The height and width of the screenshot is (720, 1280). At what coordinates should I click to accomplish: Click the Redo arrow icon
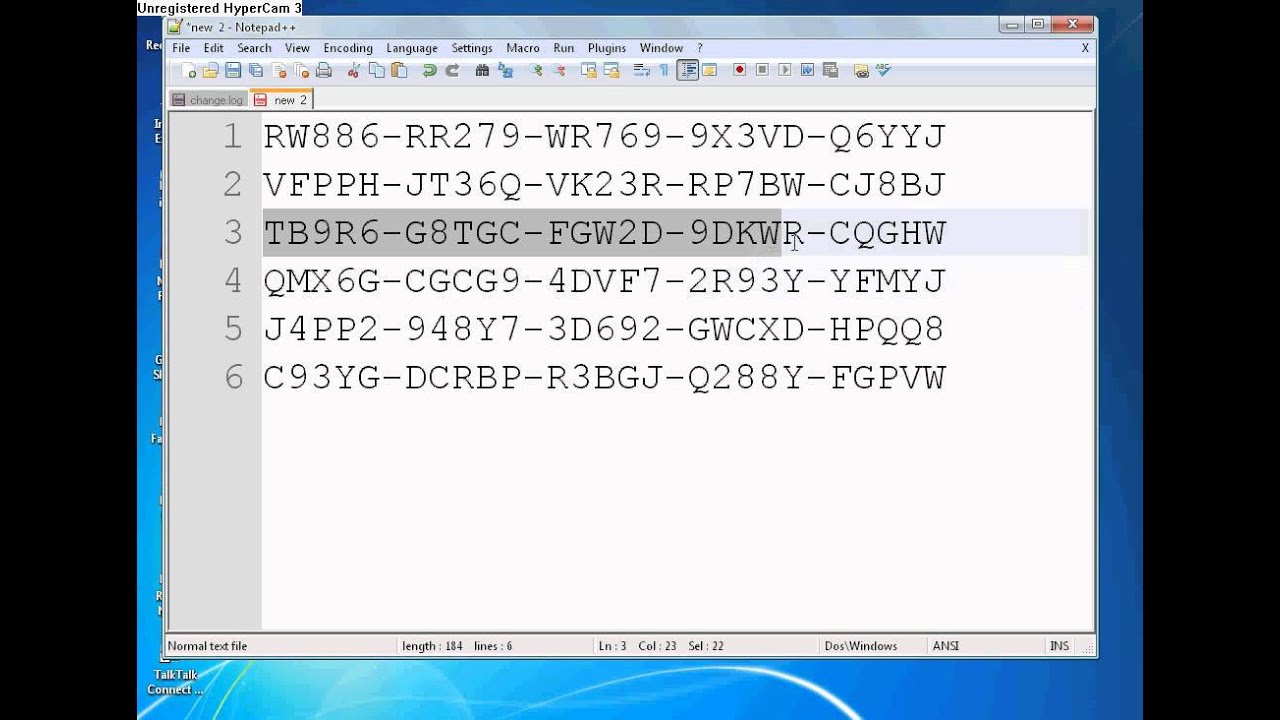point(452,70)
